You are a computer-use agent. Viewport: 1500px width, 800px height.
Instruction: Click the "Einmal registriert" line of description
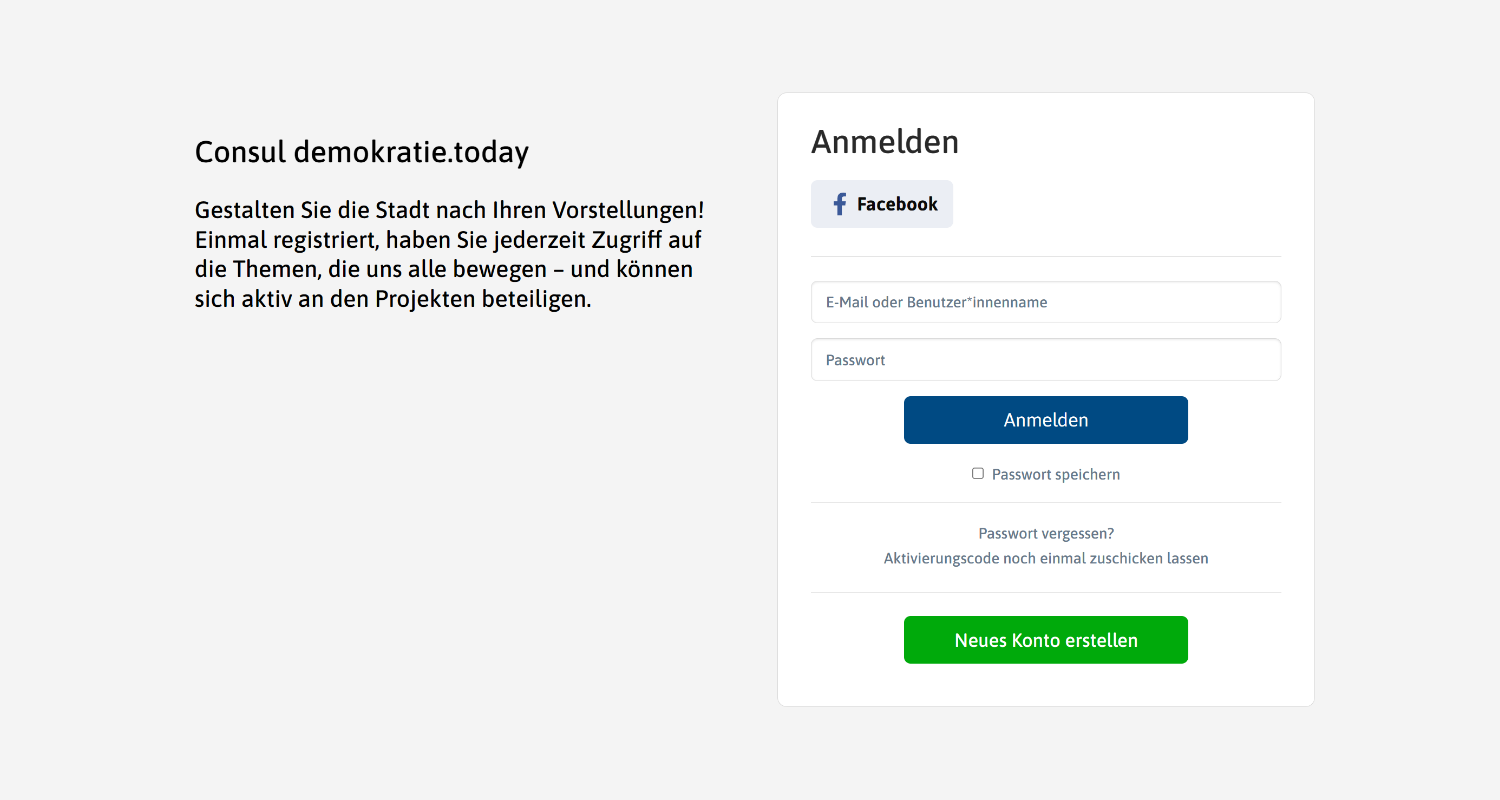click(x=447, y=240)
